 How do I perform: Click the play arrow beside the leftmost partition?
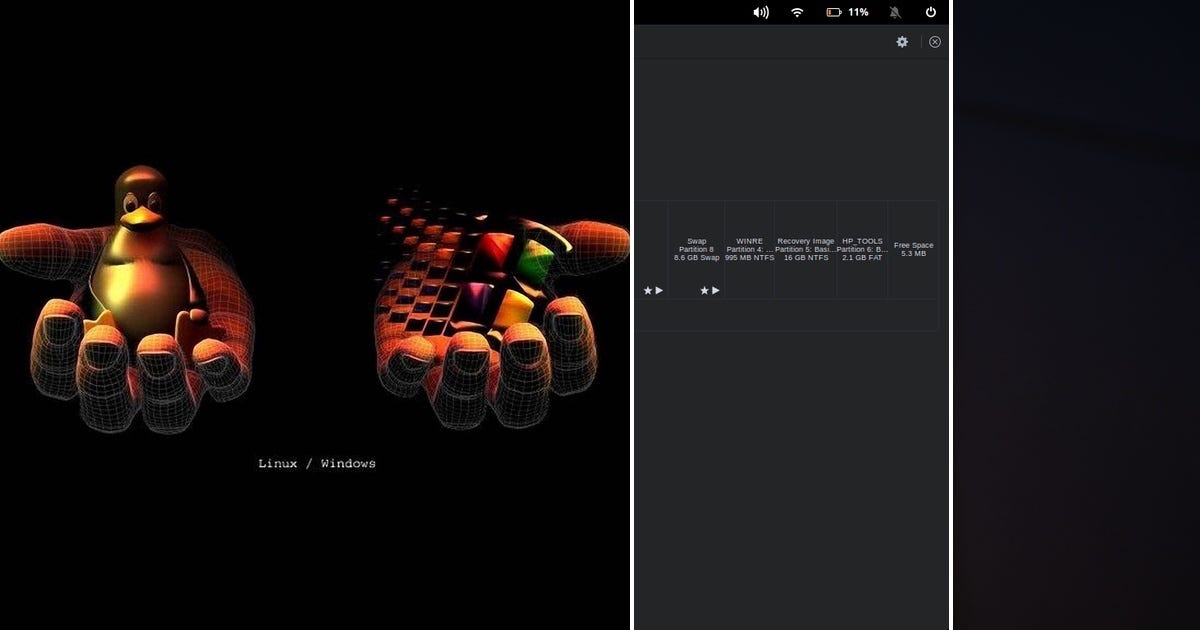coord(659,291)
